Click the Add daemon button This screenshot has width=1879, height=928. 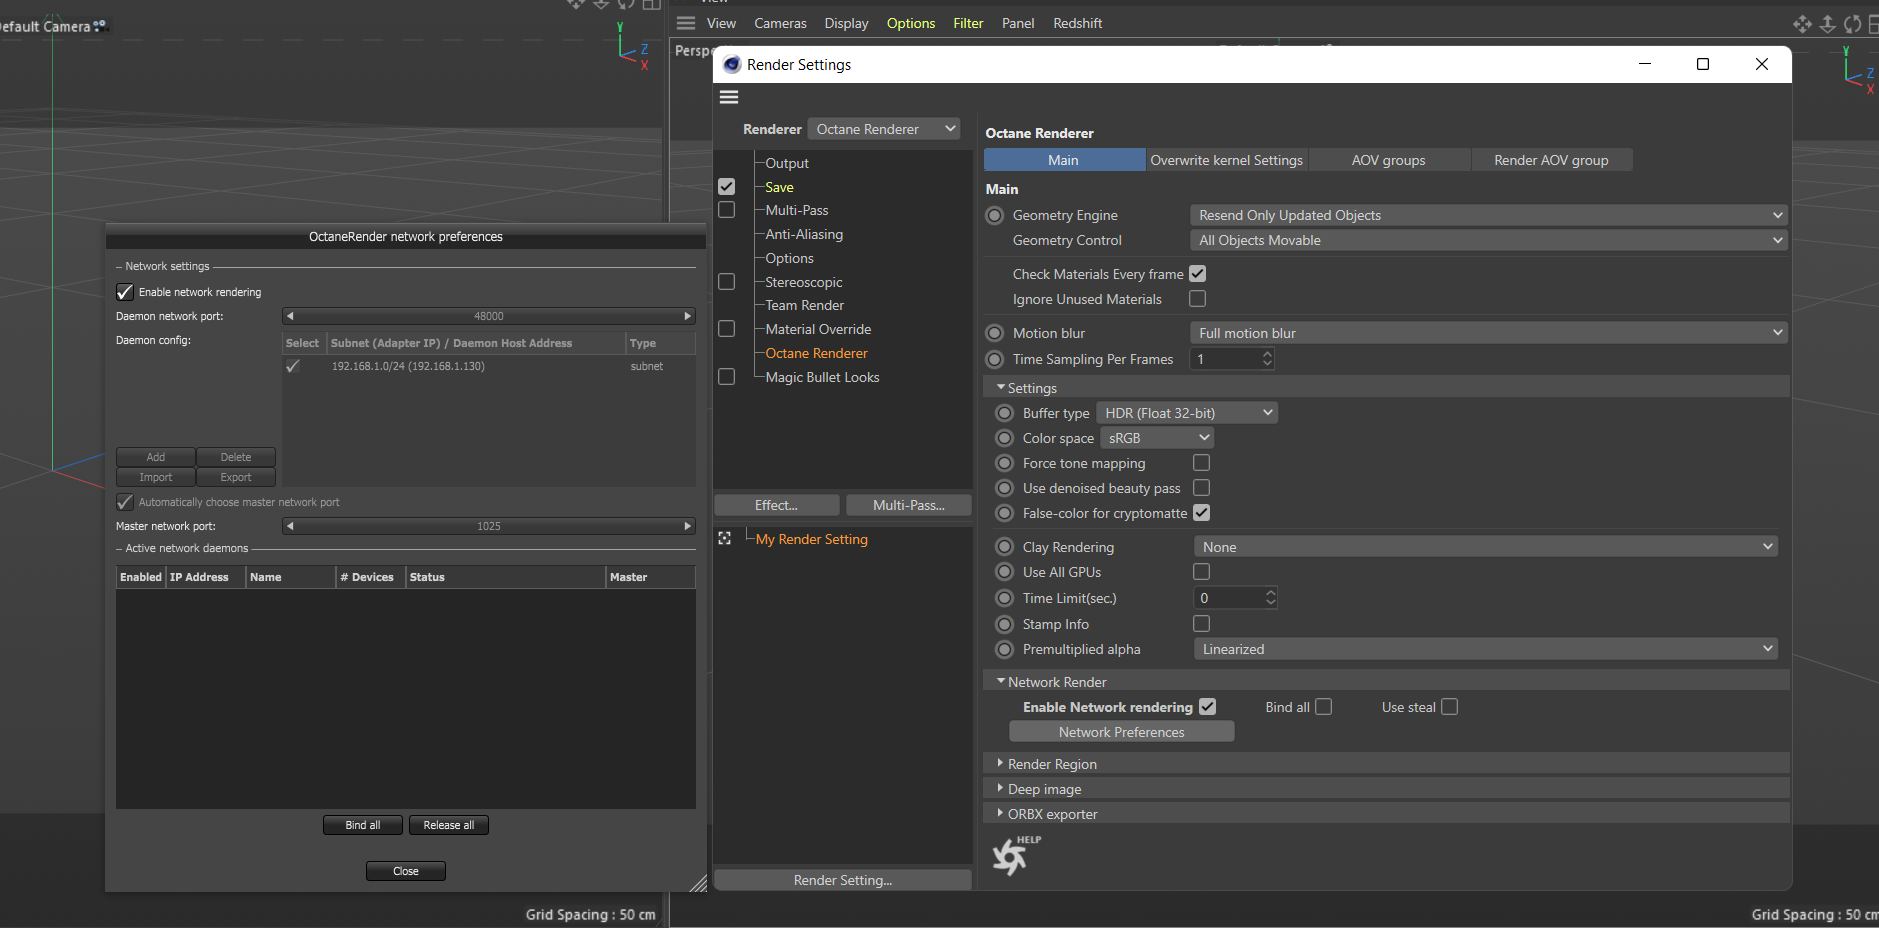coord(156,457)
